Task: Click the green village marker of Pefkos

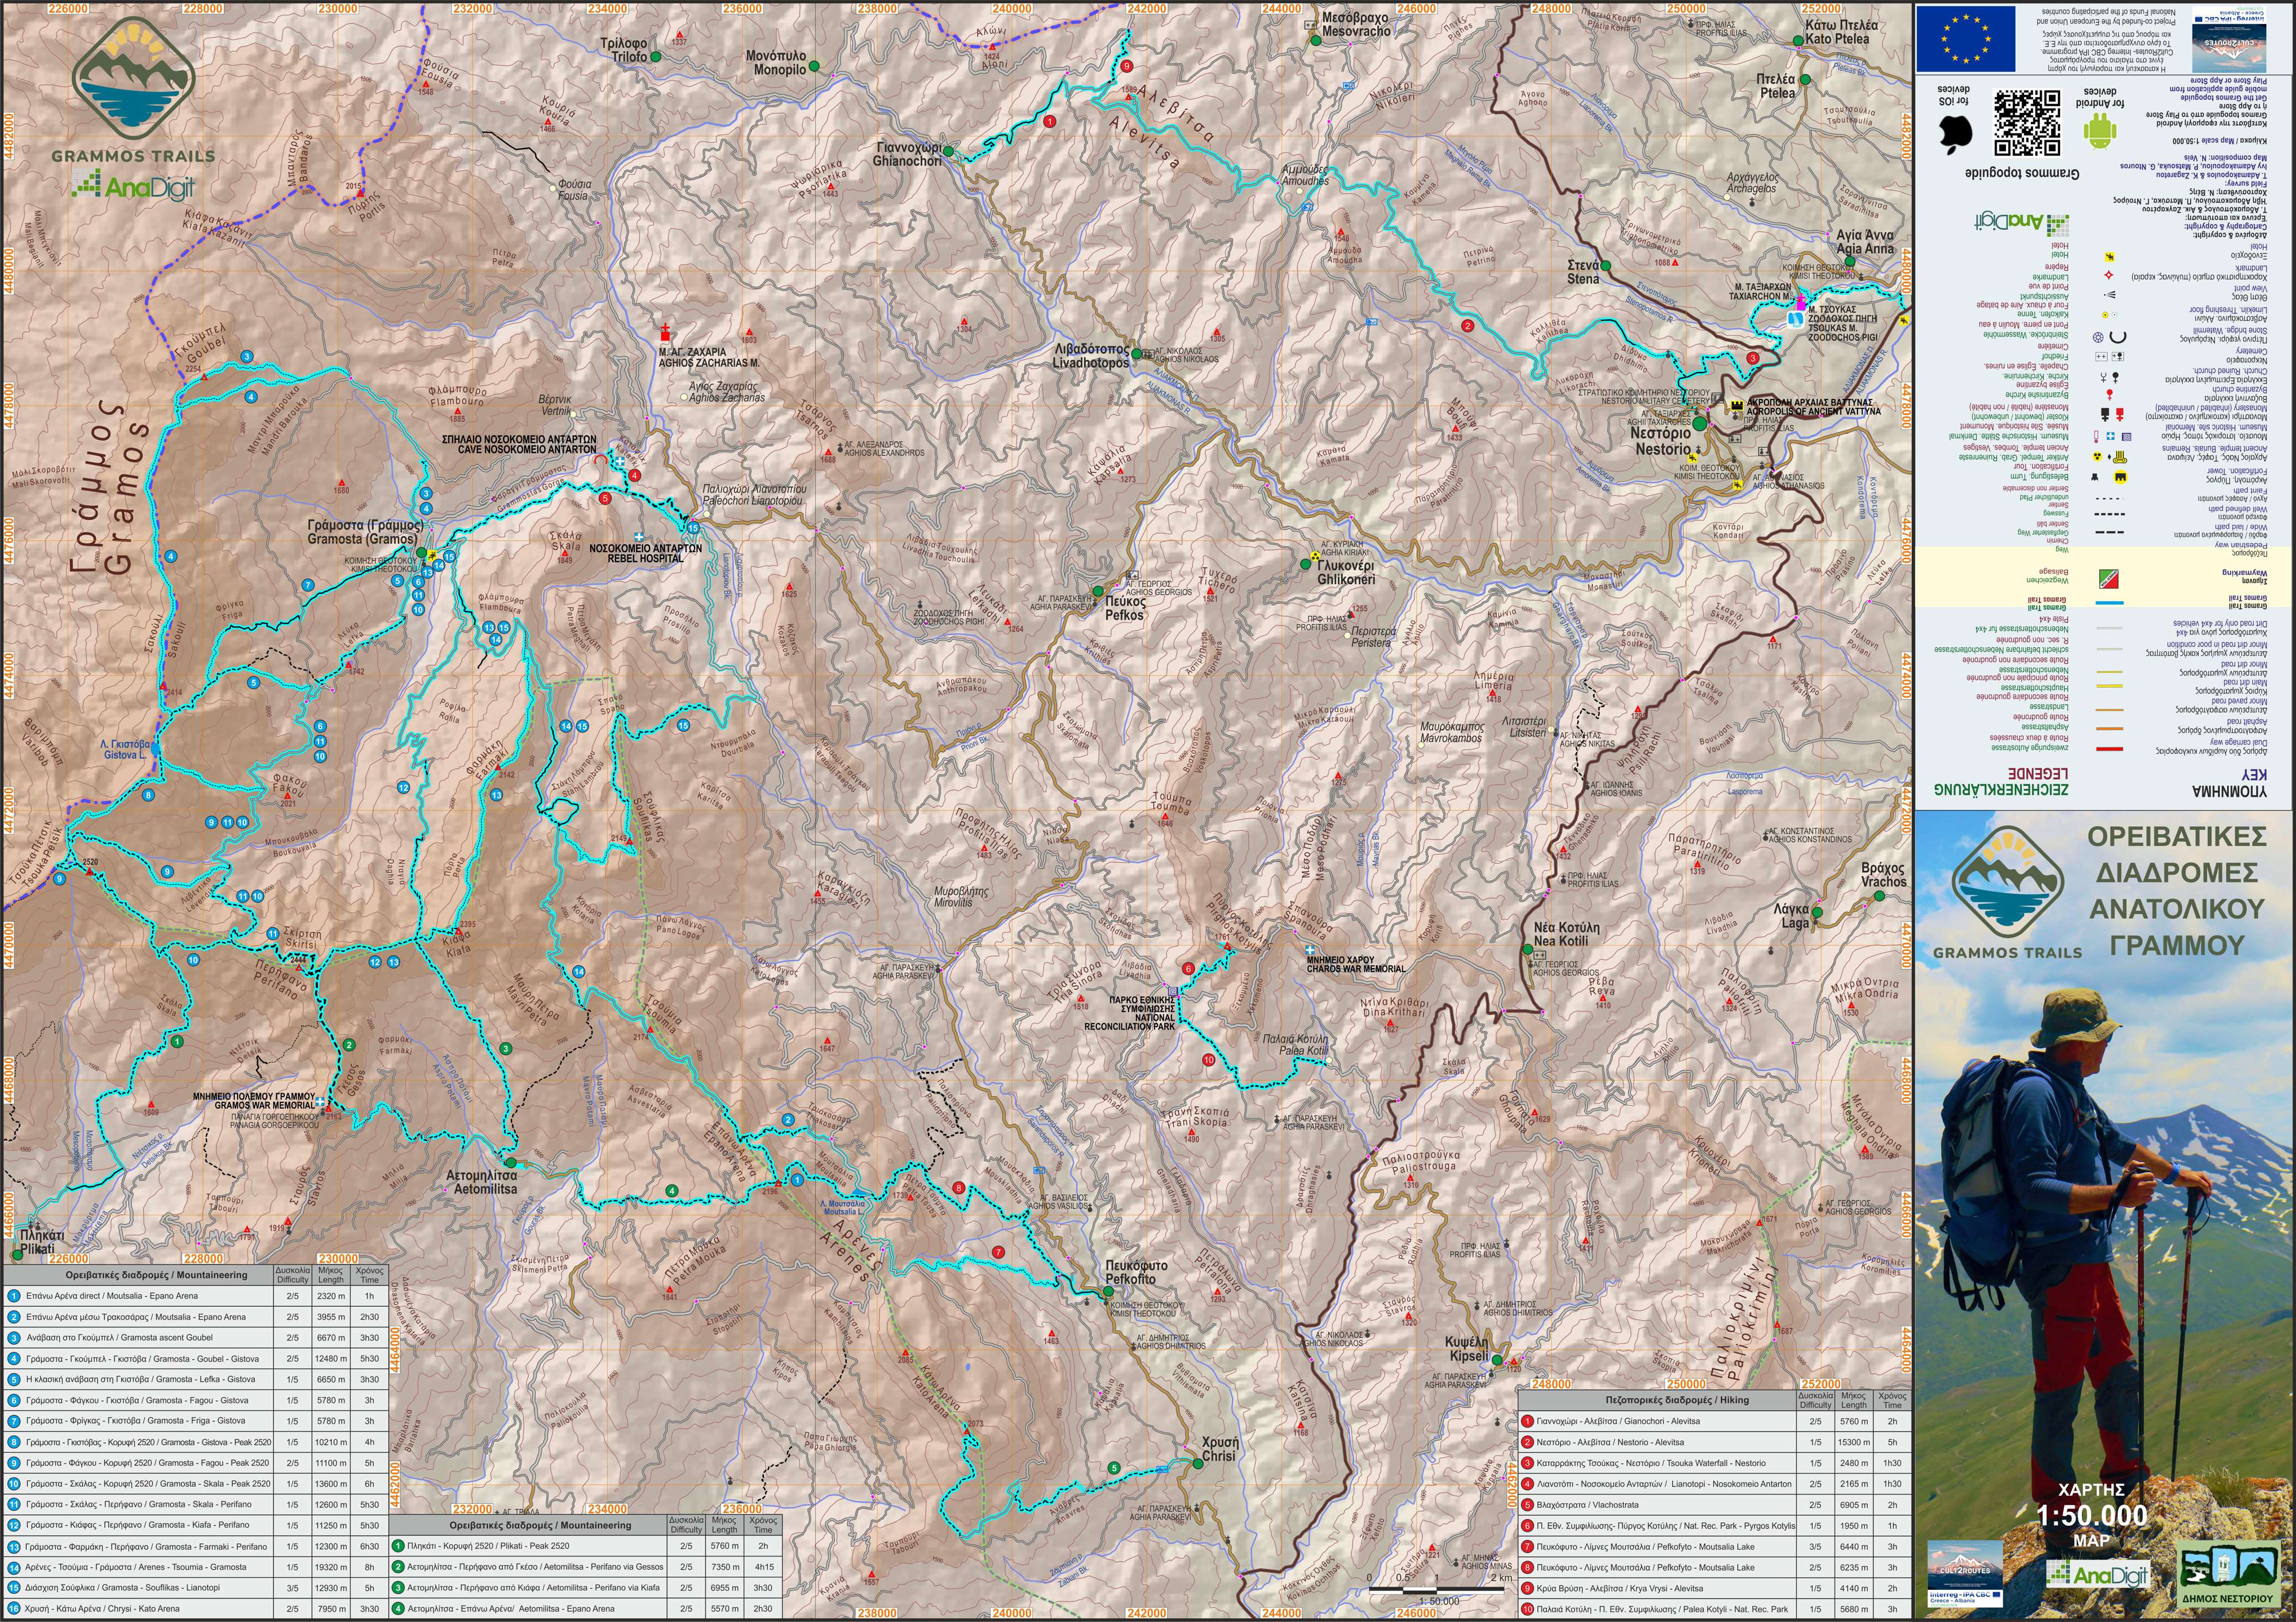Action: pyautogui.click(x=1097, y=592)
